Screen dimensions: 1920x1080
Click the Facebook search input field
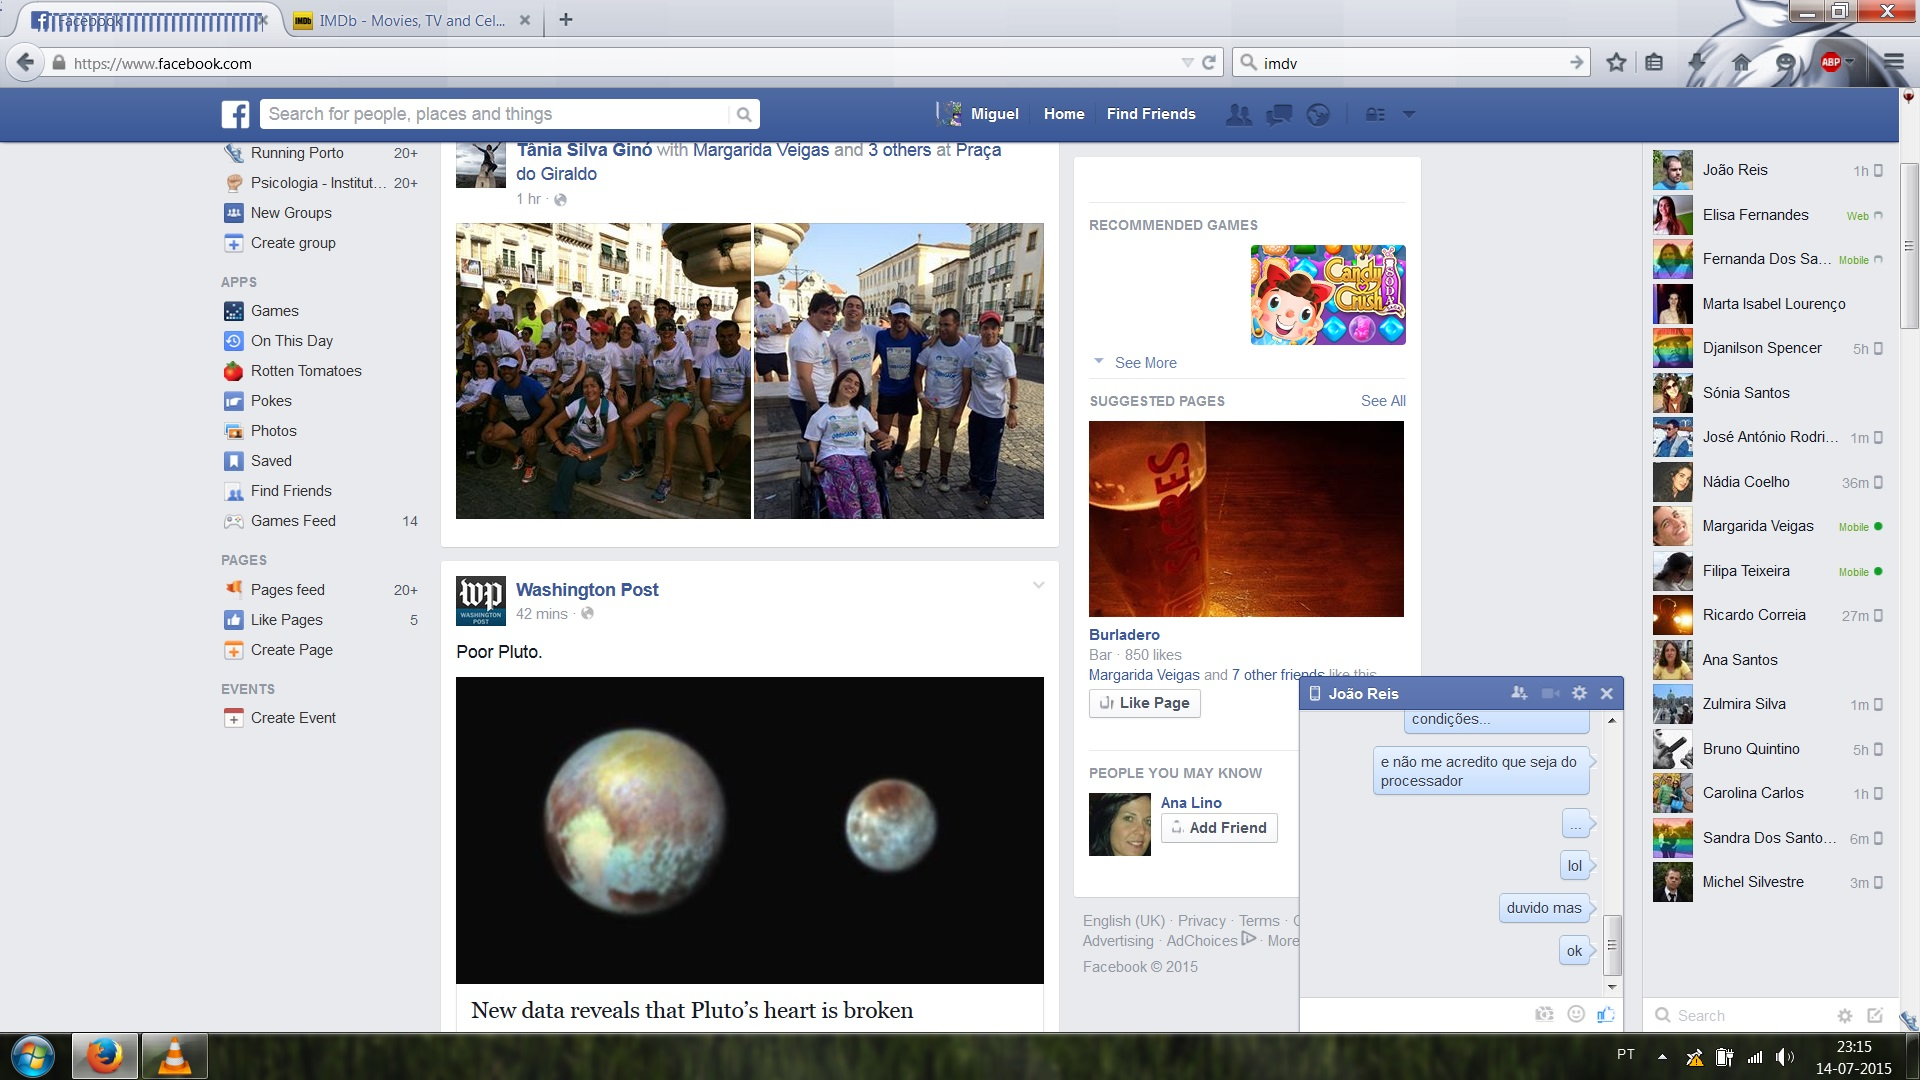pyautogui.click(x=495, y=114)
